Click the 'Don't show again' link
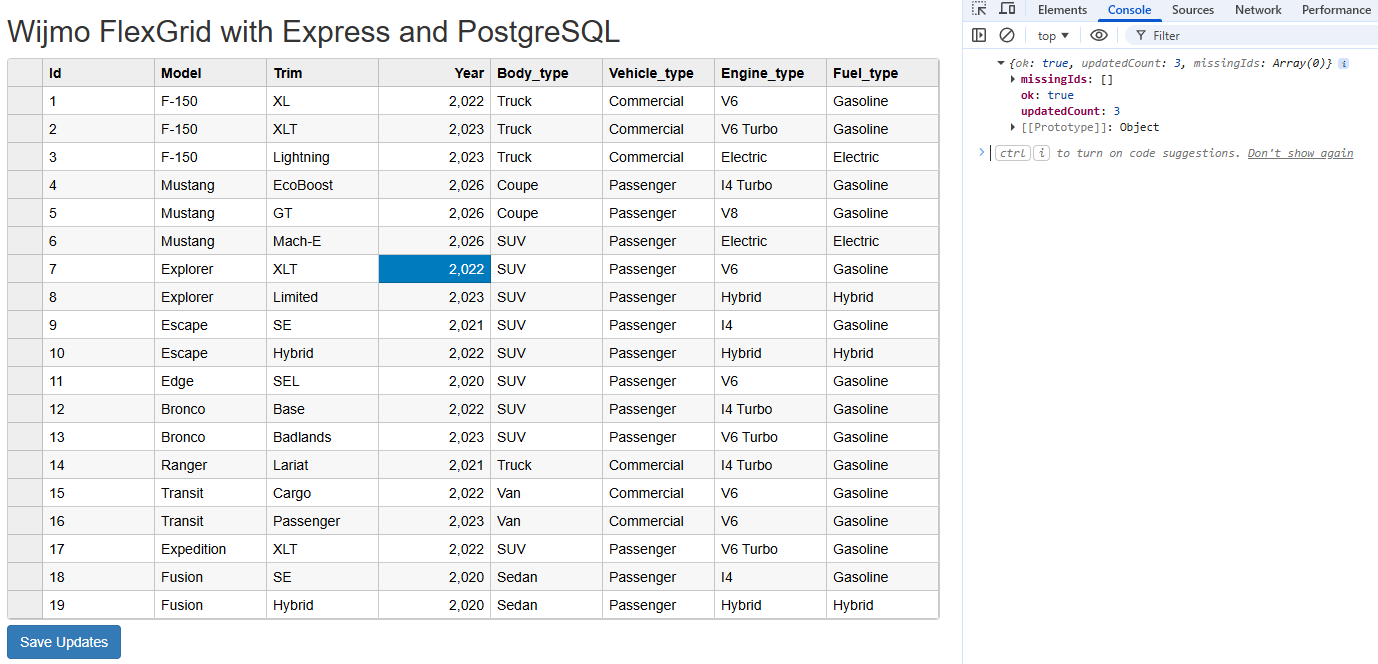 click(1300, 152)
